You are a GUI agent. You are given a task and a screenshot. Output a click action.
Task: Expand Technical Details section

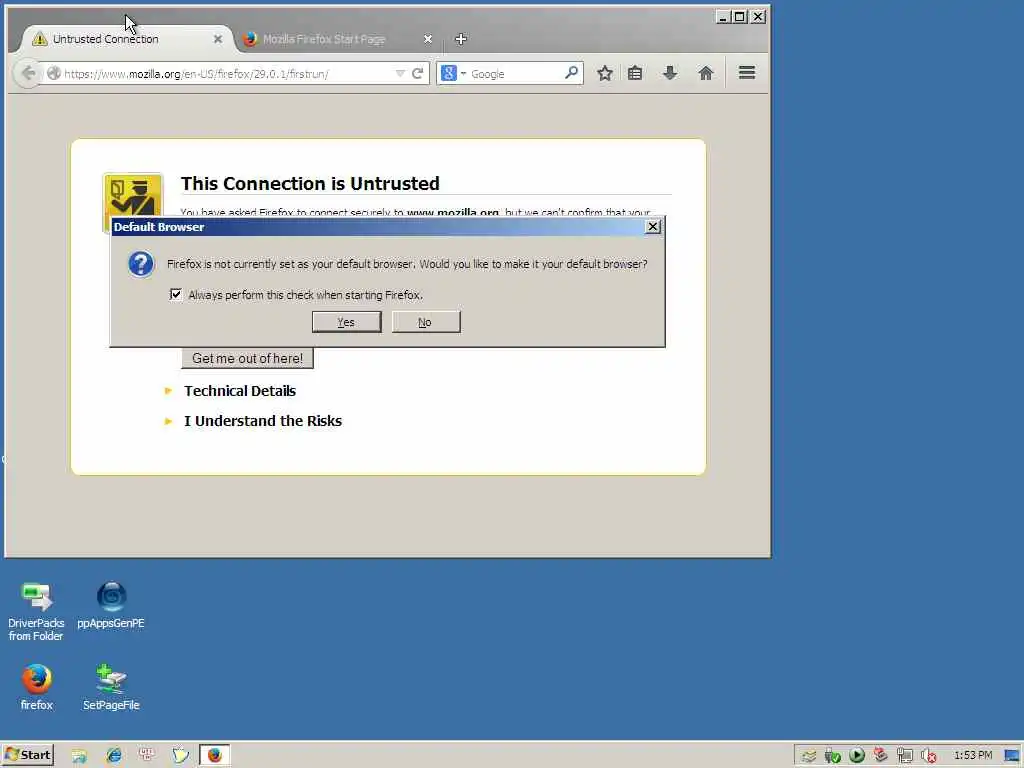[240, 391]
